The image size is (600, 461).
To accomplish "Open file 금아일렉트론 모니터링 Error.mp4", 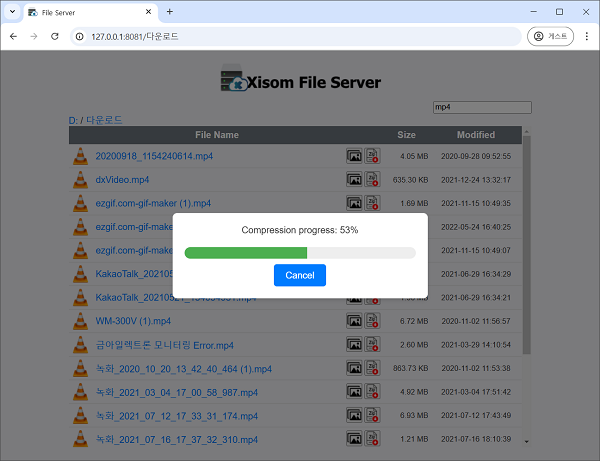I will pos(165,345).
